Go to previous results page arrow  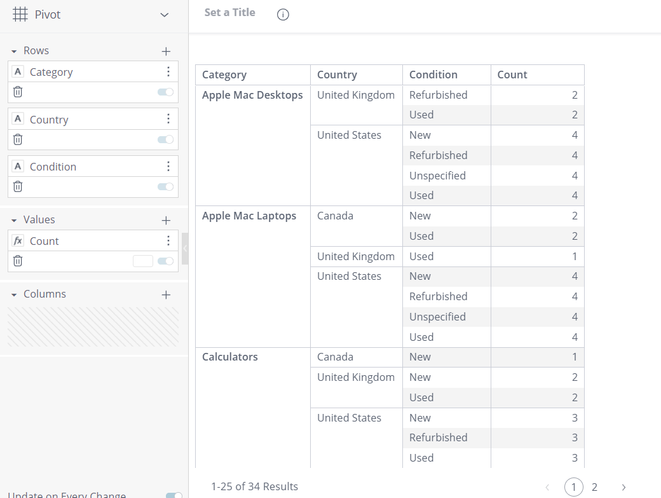[547, 487]
